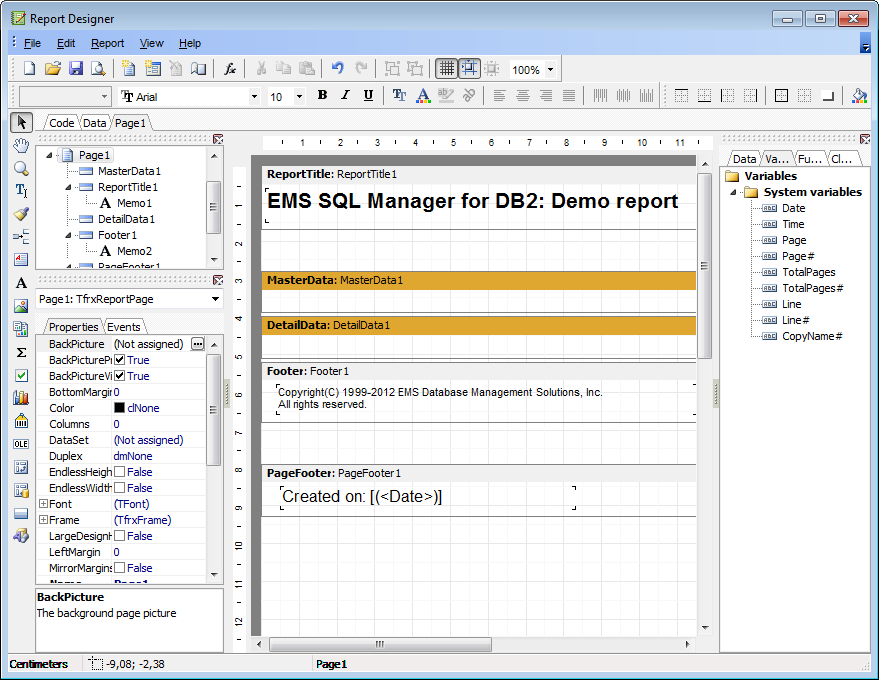879x680 pixels.
Task: Insert an OLE object
Action: (21, 444)
